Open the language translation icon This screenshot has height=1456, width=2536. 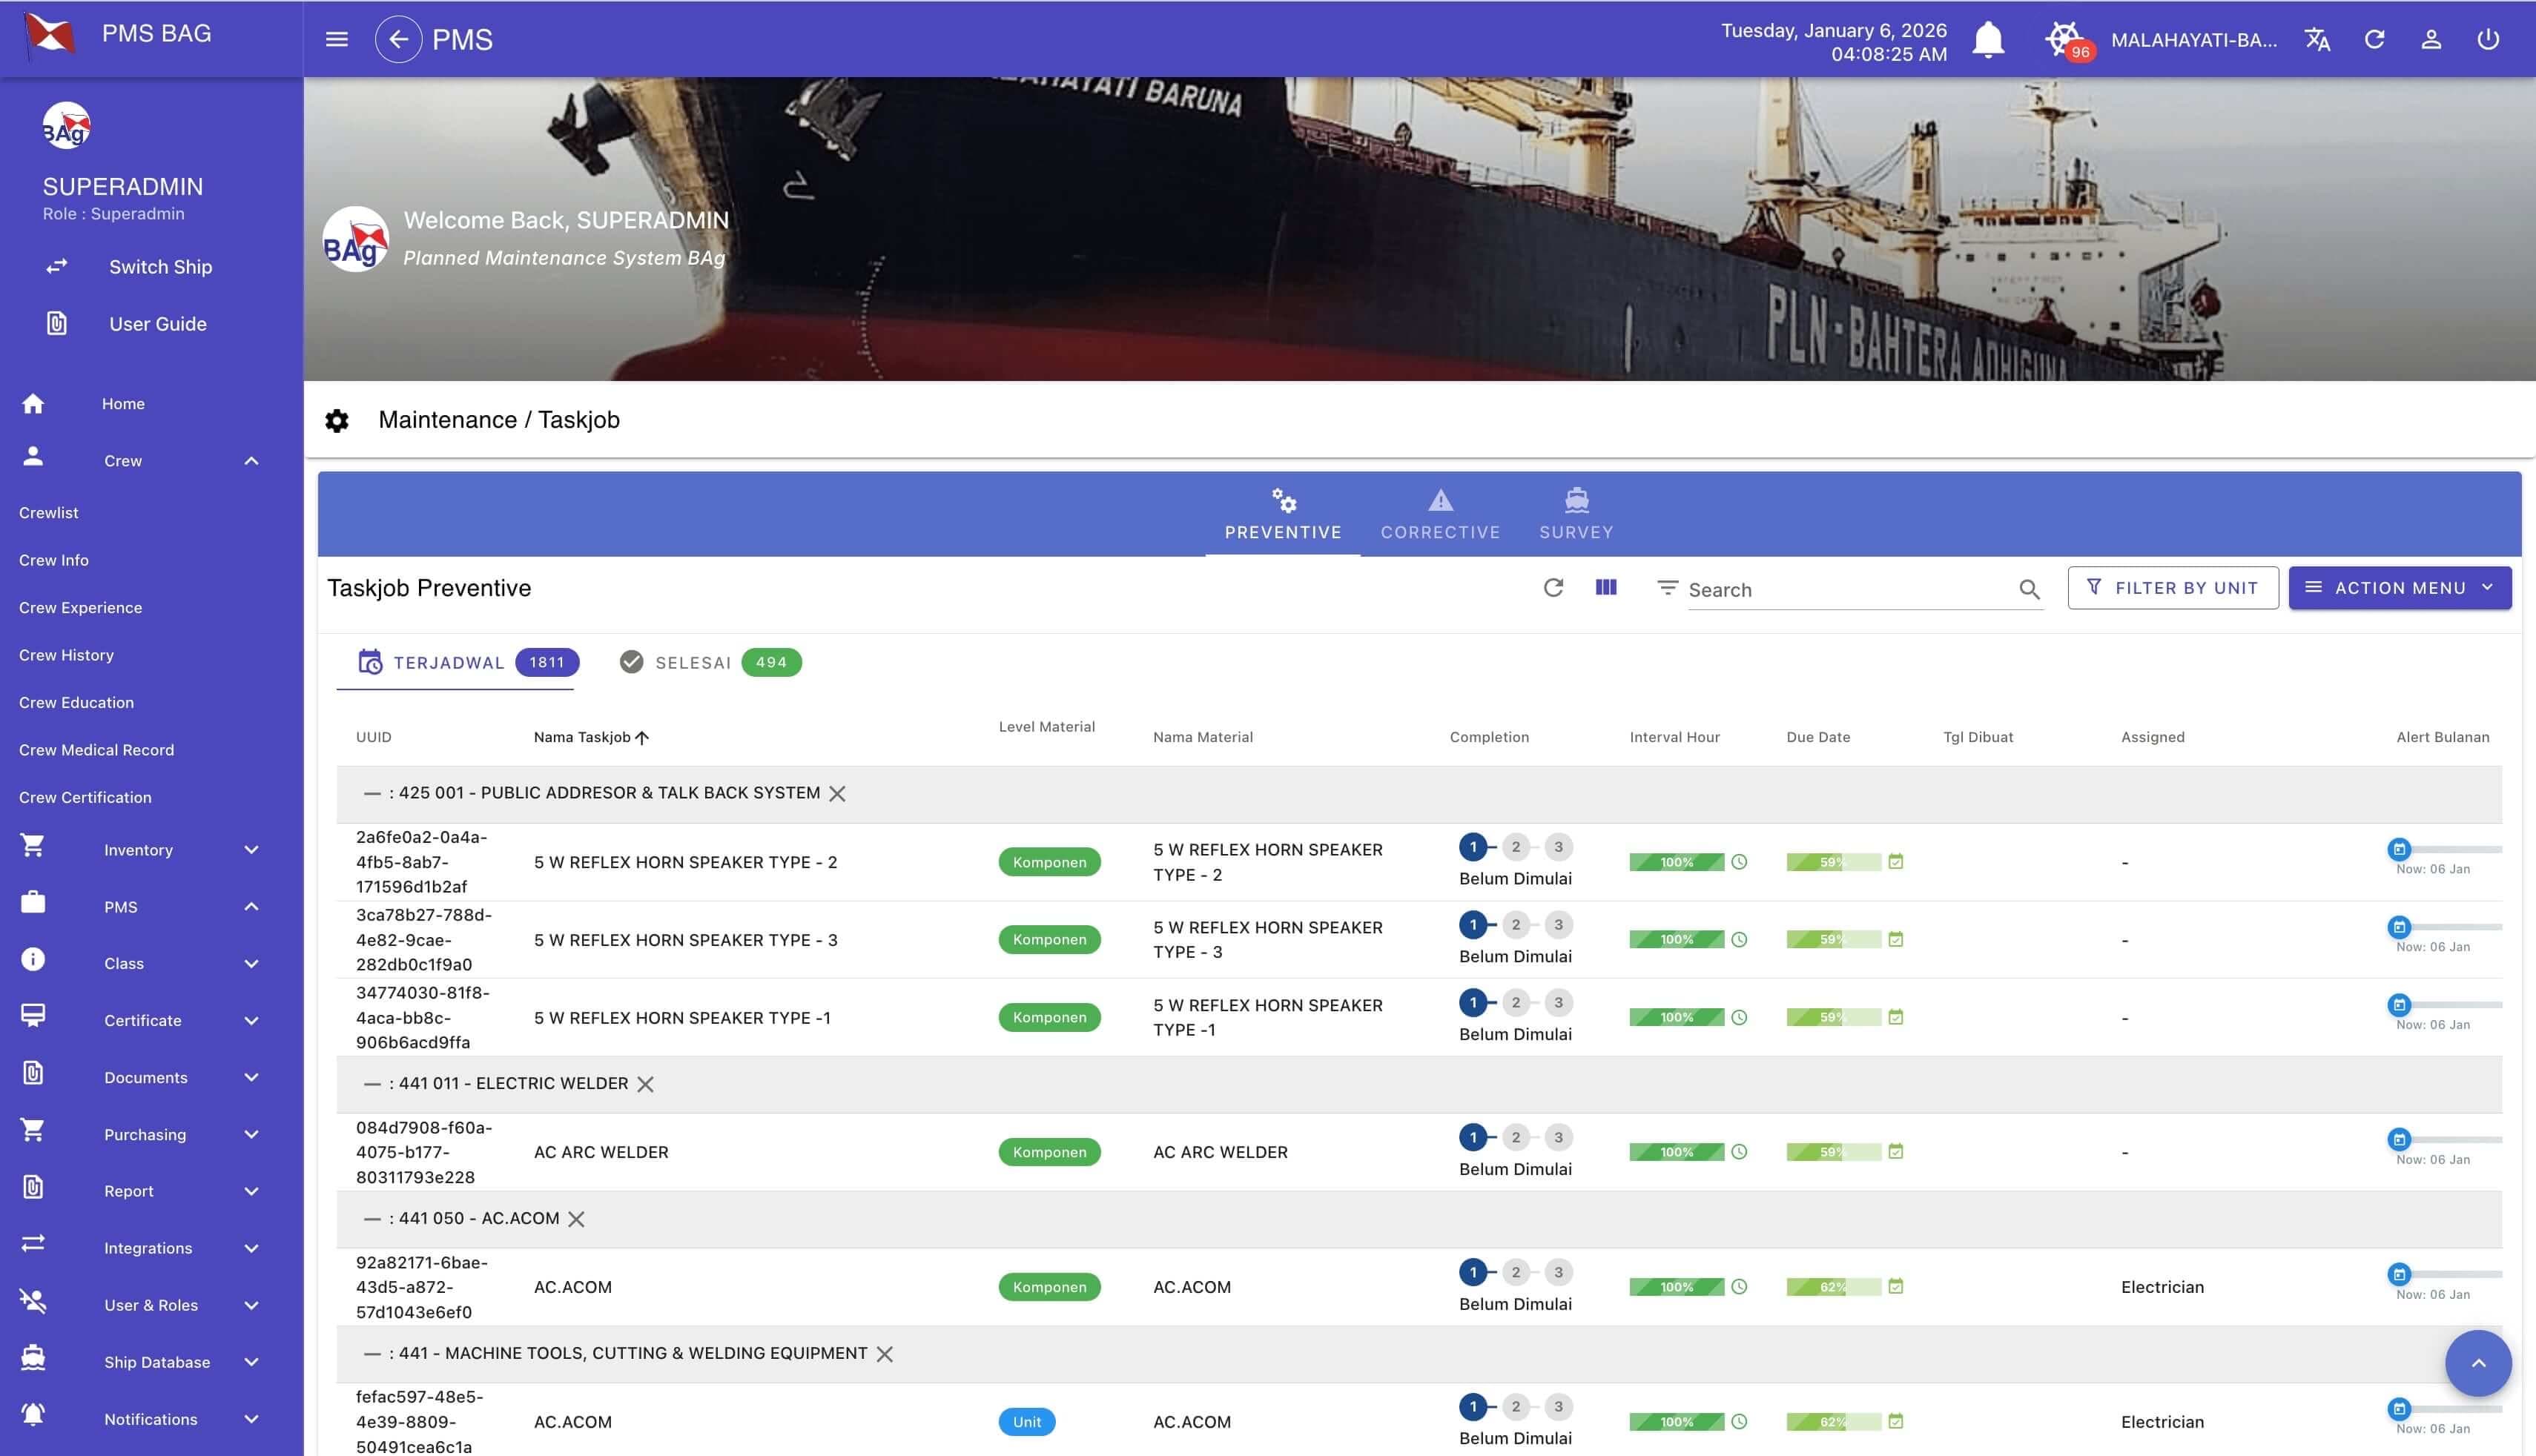[2317, 39]
